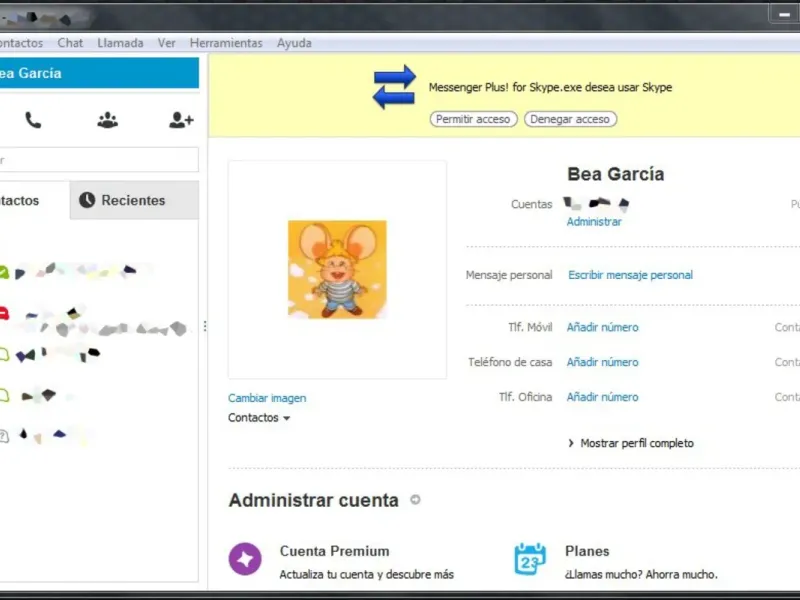This screenshot has height=600, width=800.
Task: Click the Administrar cuenta heading
Action: (x=314, y=500)
